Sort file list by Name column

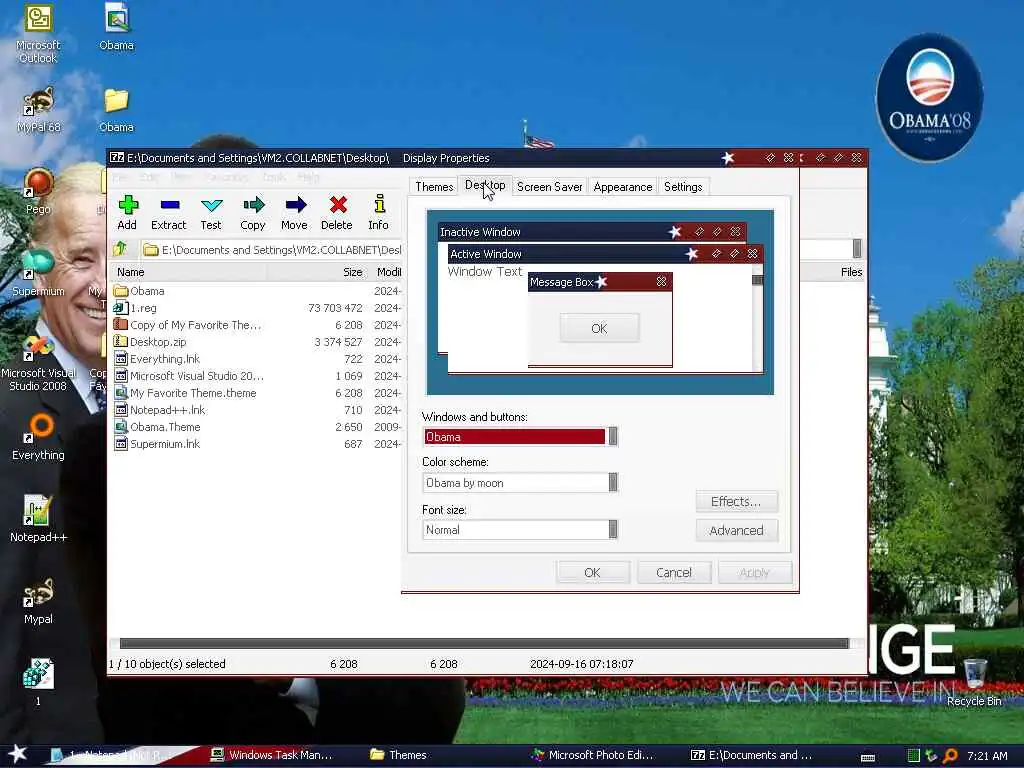pyautogui.click(x=189, y=272)
